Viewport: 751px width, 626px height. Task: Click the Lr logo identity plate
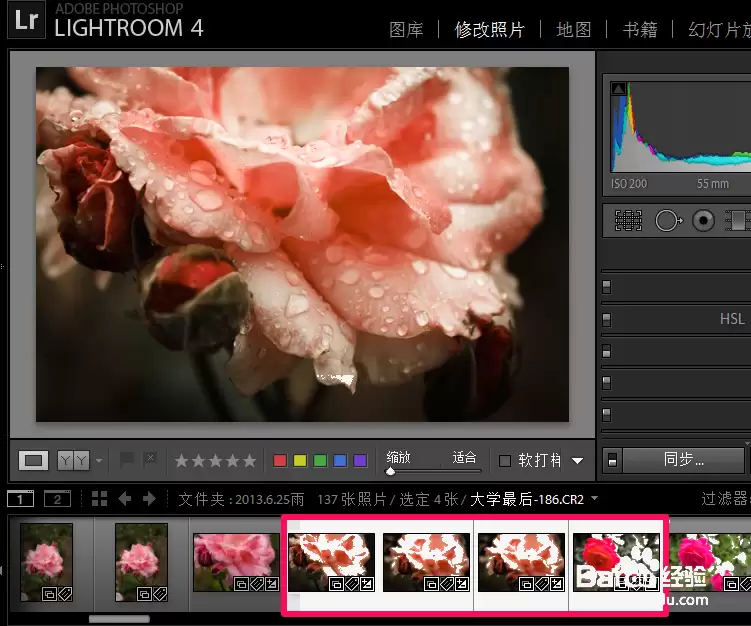27,20
